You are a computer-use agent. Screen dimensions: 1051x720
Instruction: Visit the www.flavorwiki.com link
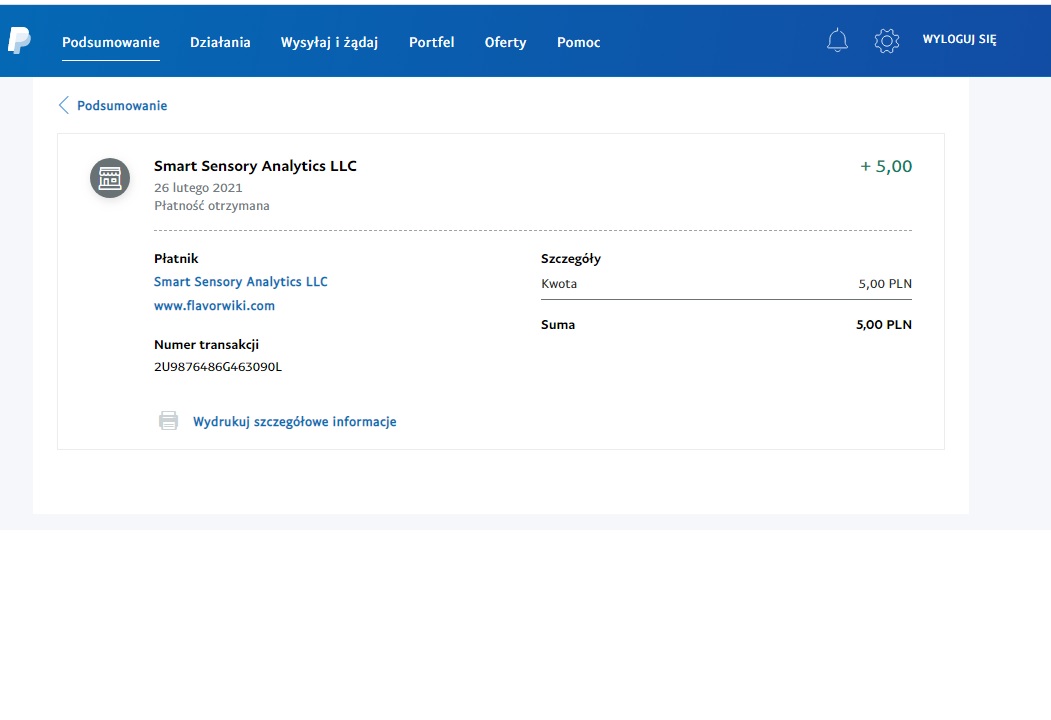(214, 306)
